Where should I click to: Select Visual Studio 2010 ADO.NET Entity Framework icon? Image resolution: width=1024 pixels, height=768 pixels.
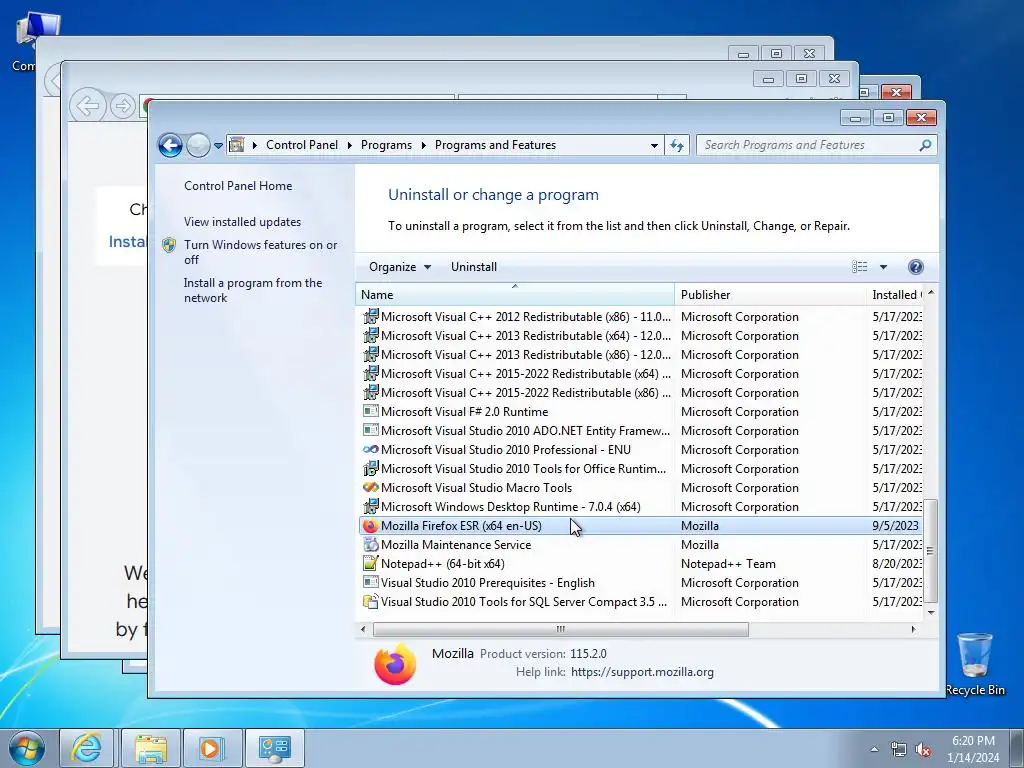370,430
